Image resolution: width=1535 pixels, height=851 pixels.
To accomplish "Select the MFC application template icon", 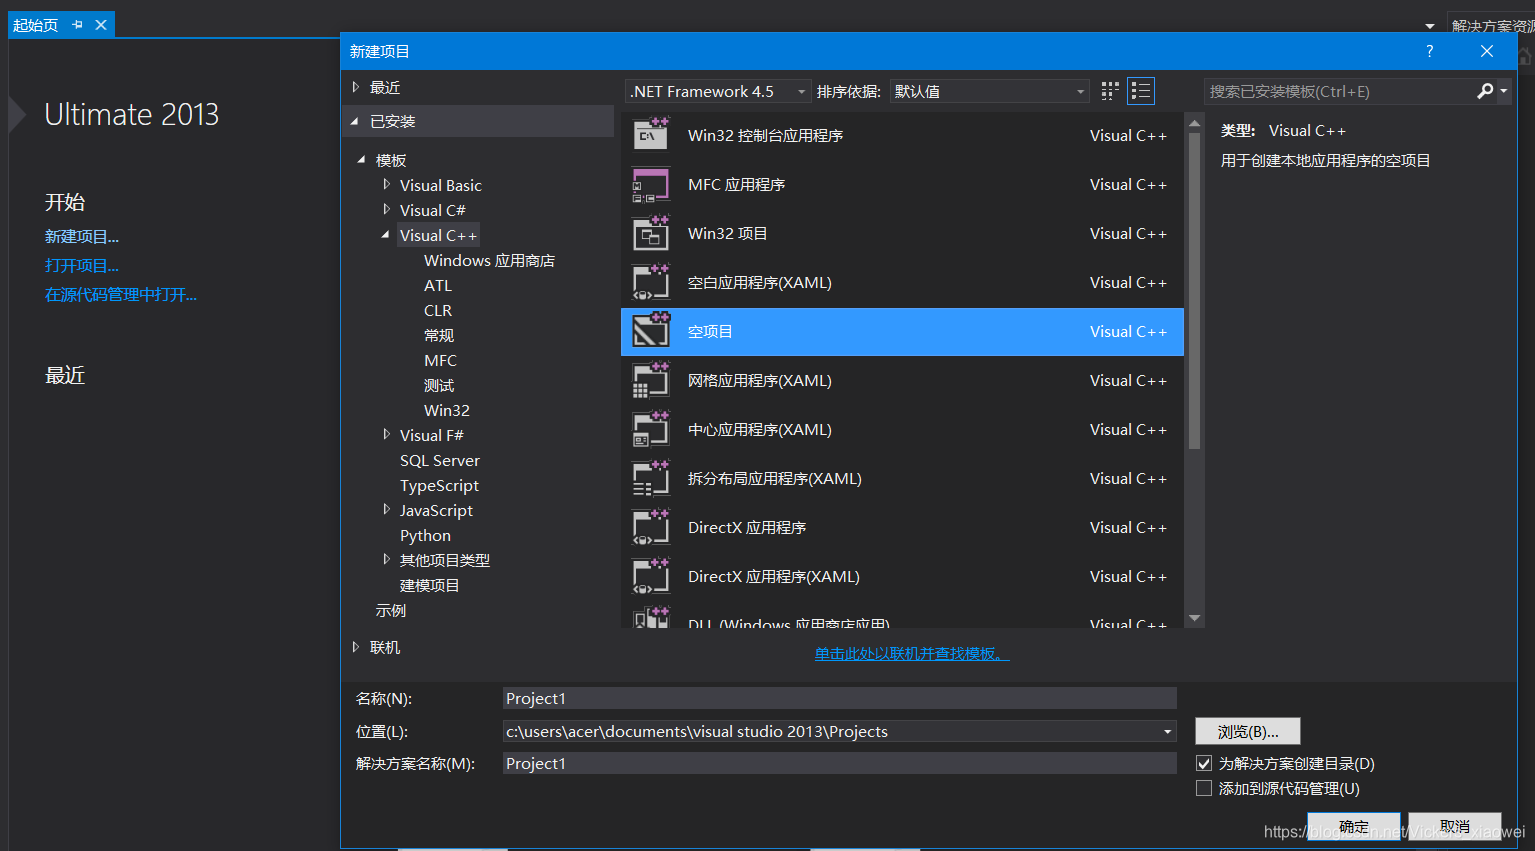I will (651, 184).
